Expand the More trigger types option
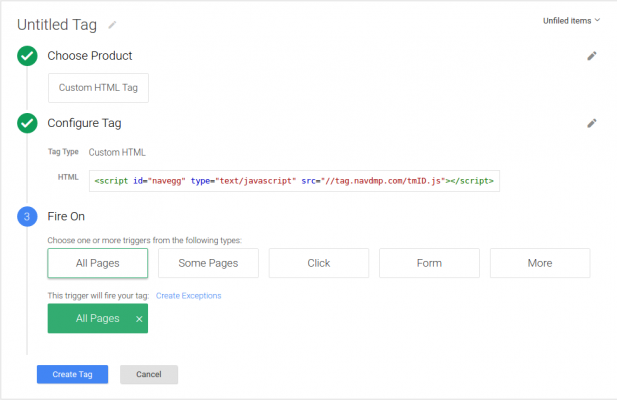This screenshot has height=400, width=617. click(x=540, y=263)
